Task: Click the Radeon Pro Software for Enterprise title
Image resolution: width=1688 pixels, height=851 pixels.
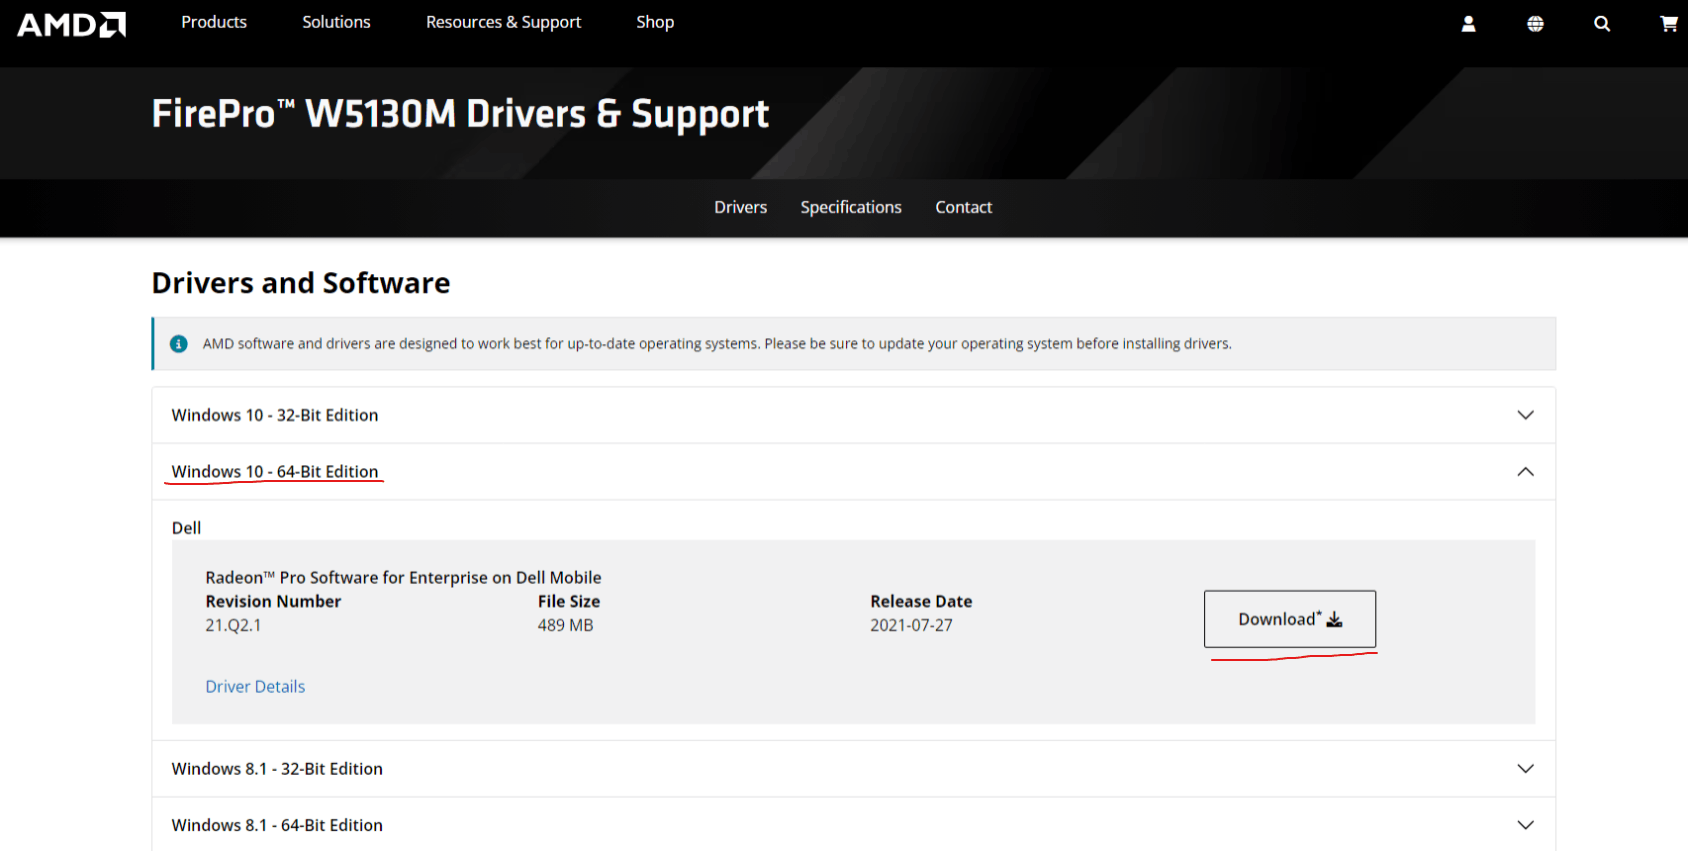Action: click(403, 577)
